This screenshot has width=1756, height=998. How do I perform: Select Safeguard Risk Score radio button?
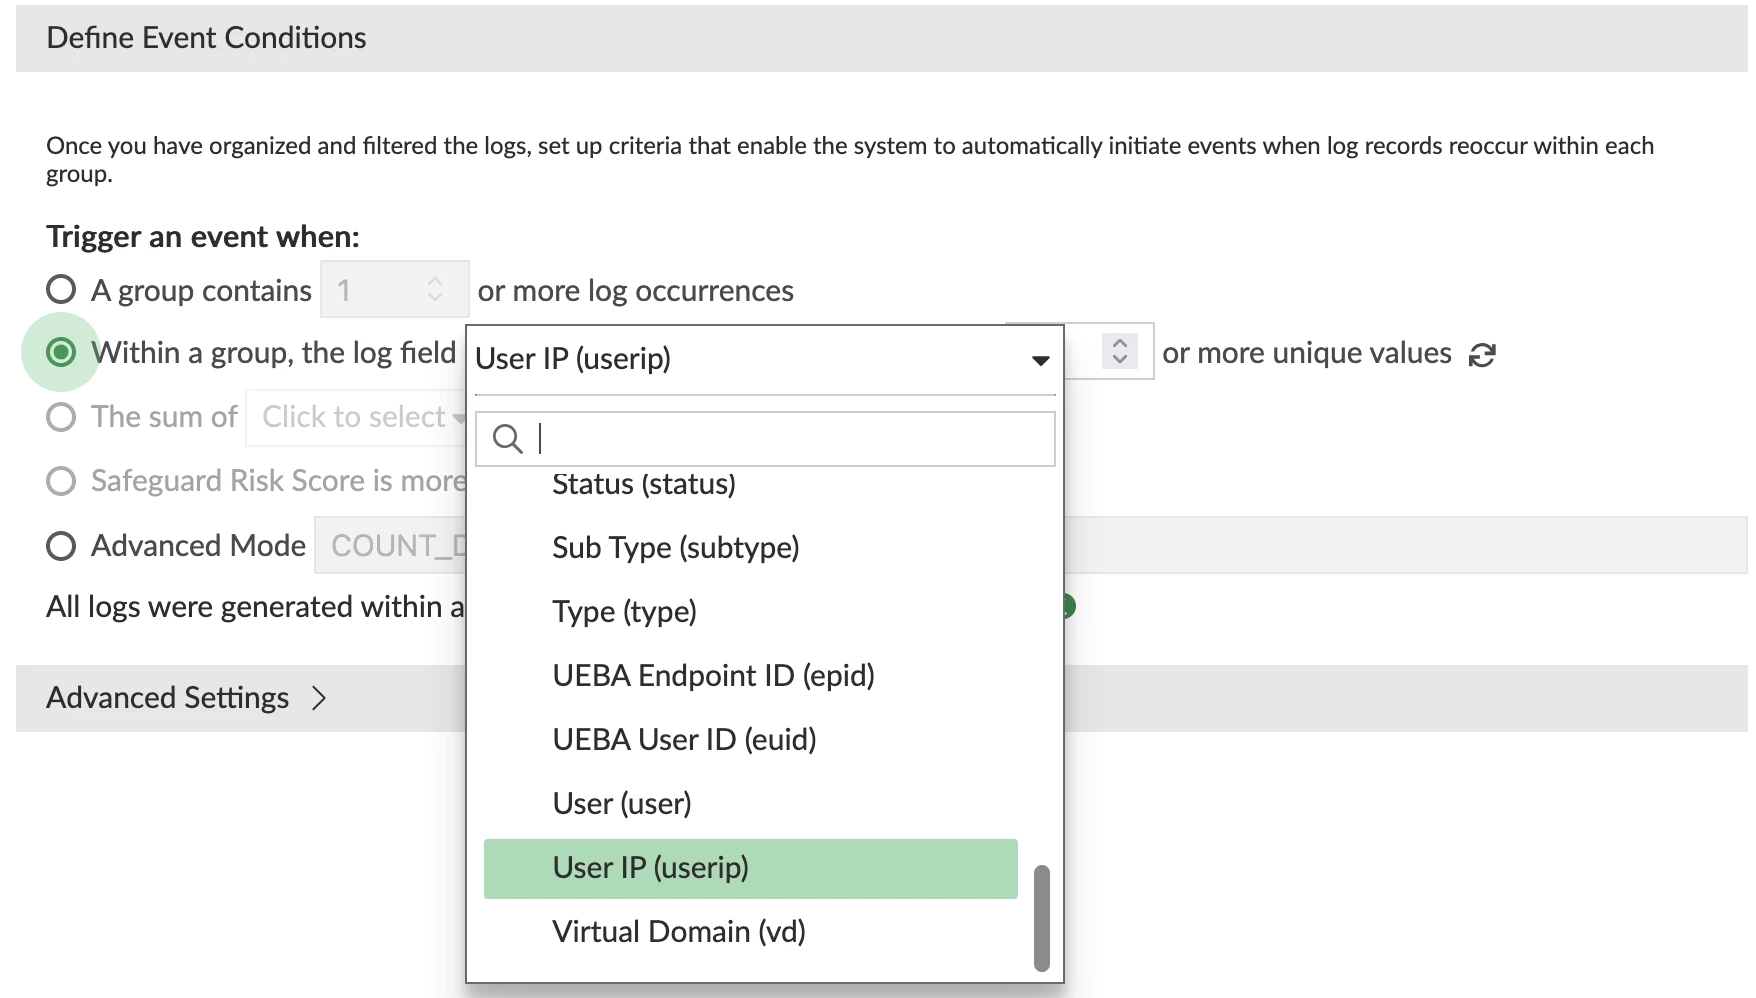[x=61, y=481]
